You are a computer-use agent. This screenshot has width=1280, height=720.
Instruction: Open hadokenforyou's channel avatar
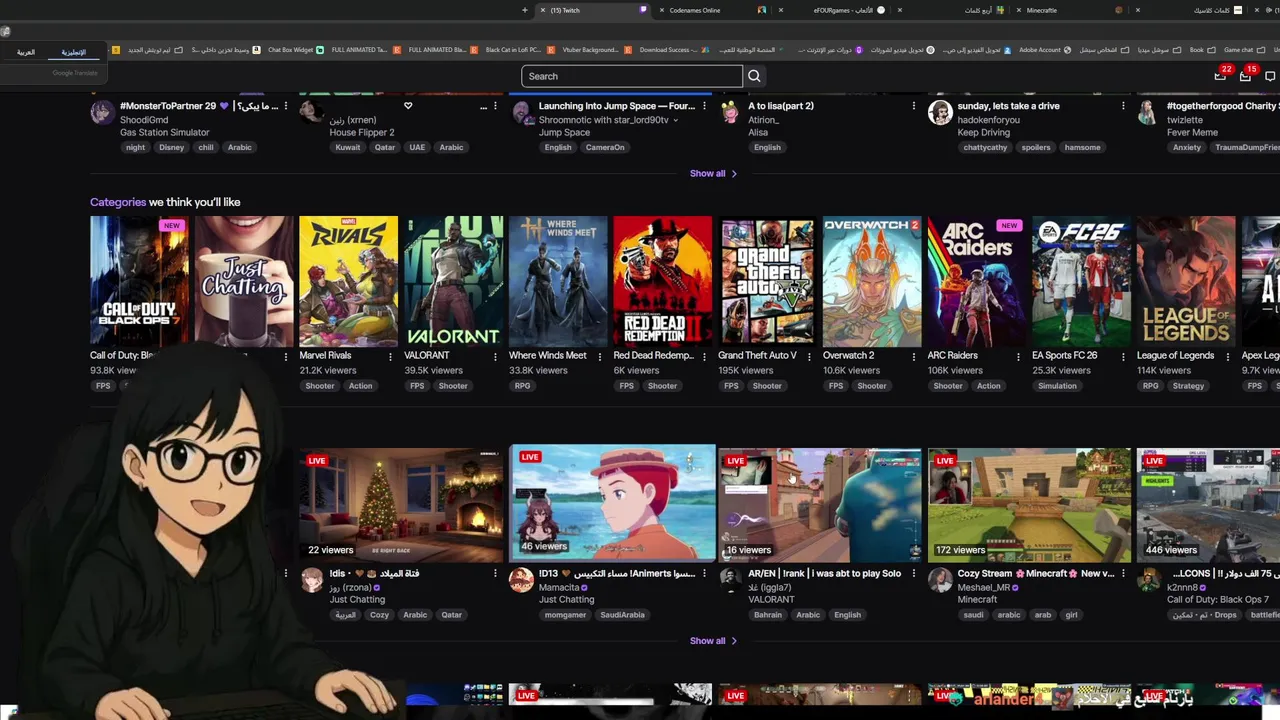pos(940,112)
